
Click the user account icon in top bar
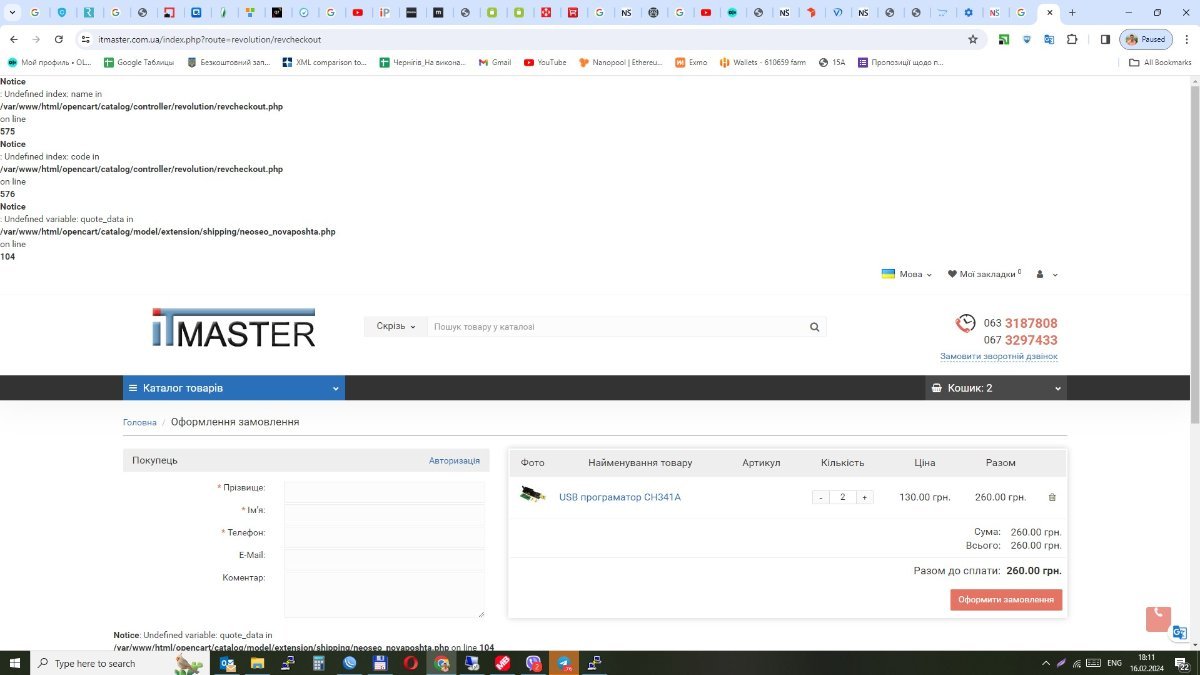pos(1040,274)
